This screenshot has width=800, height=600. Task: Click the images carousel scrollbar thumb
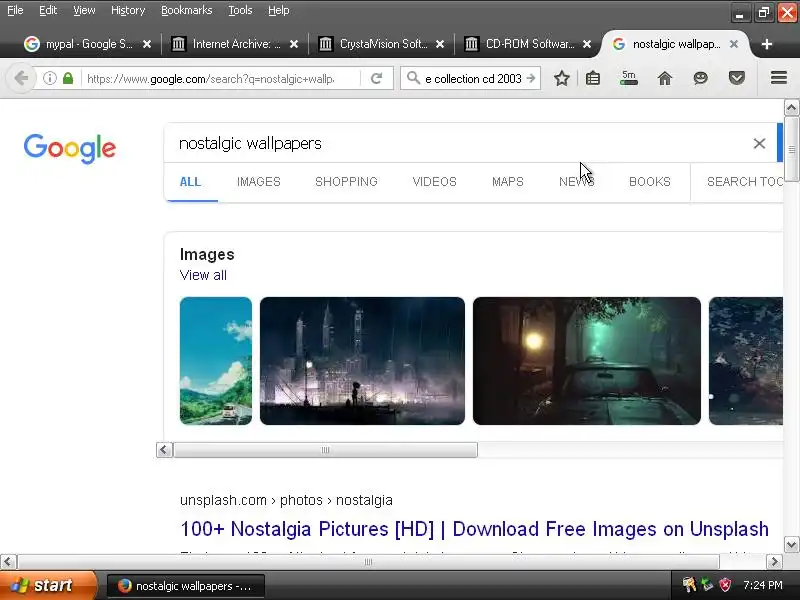click(326, 449)
